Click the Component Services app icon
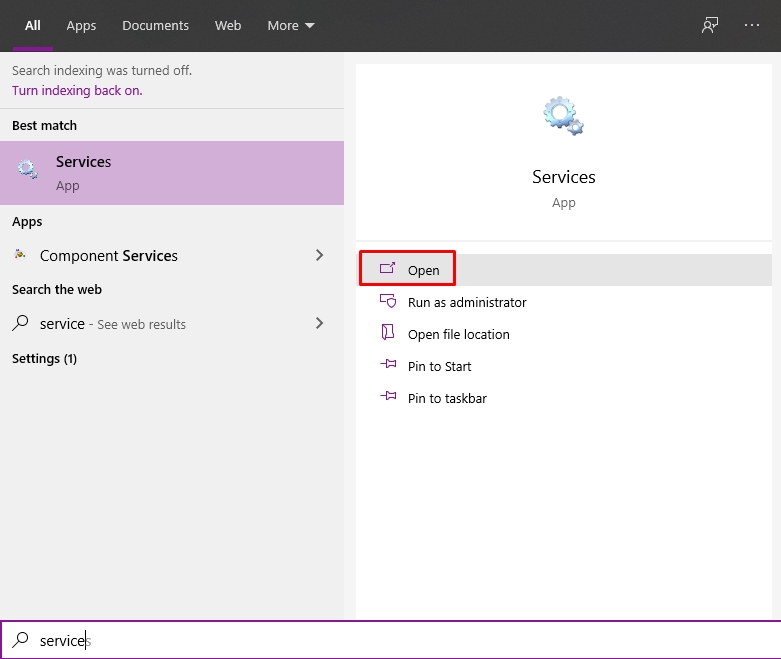This screenshot has height=659, width=781. (x=20, y=254)
